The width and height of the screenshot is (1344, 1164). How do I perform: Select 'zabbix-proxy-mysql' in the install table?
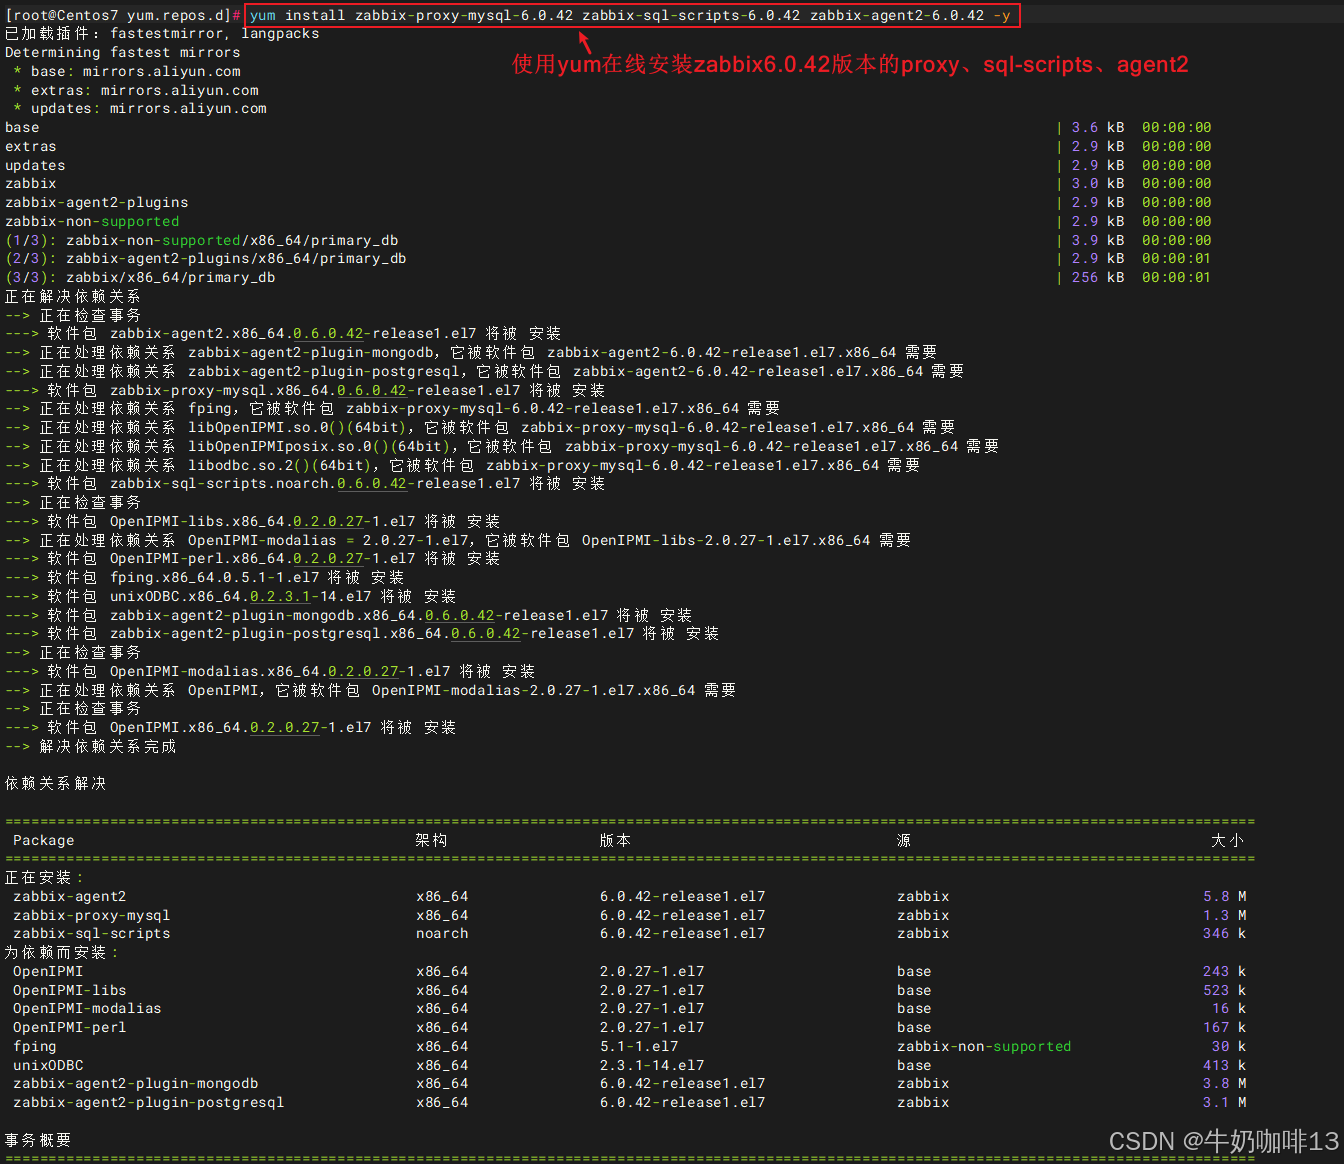pos(92,916)
